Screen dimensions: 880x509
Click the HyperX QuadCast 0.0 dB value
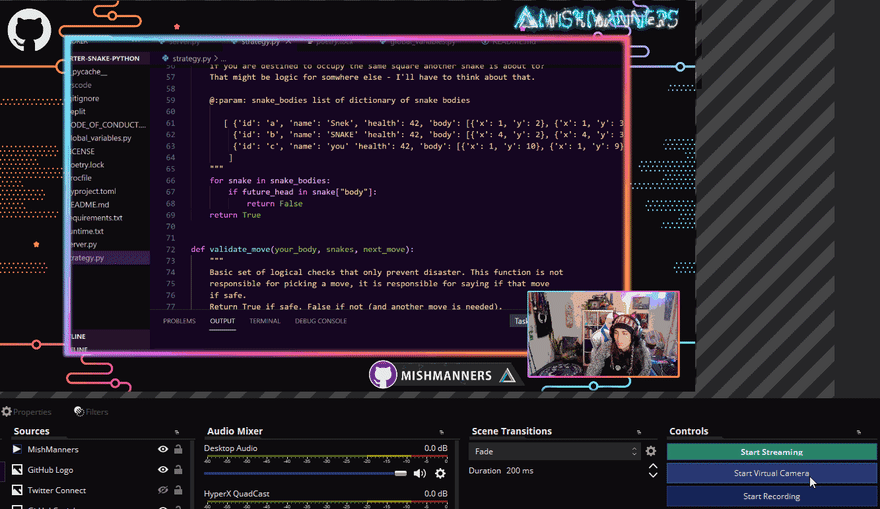pos(436,493)
